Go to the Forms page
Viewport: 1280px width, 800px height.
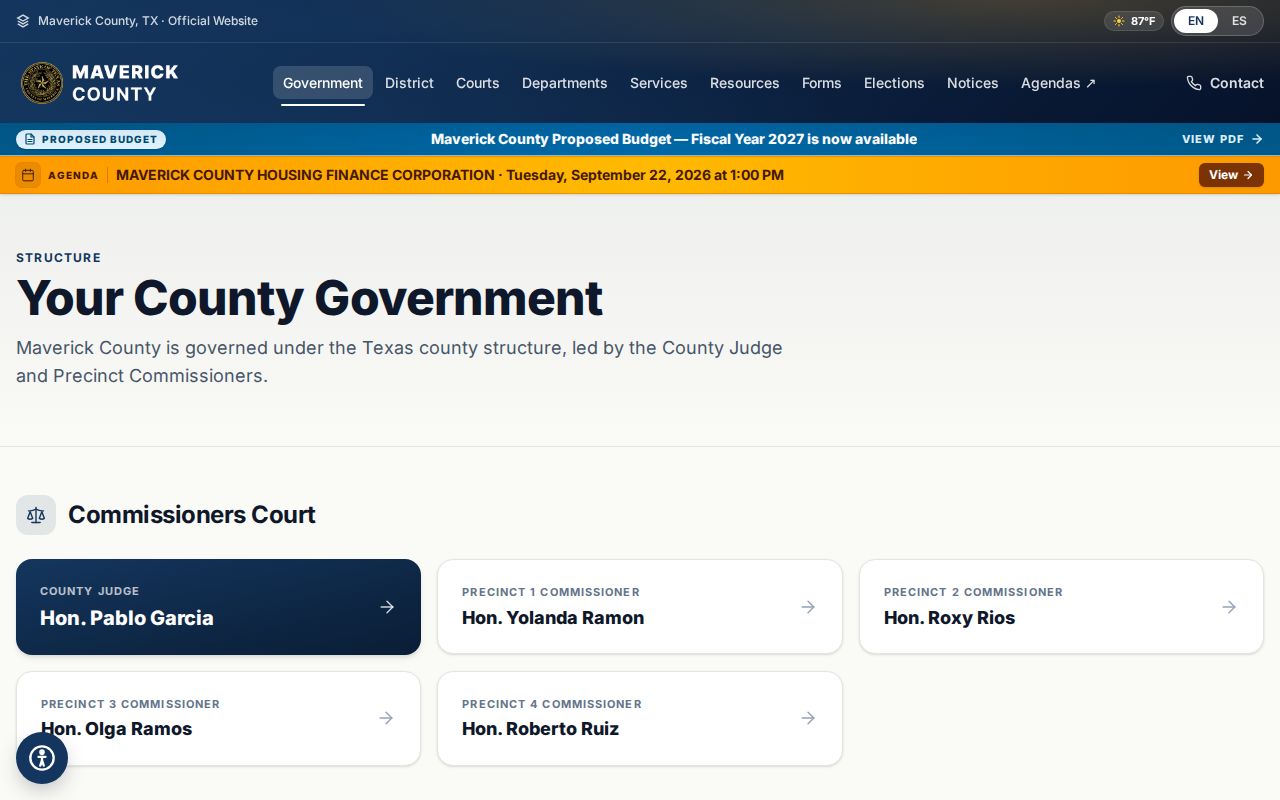pos(822,83)
